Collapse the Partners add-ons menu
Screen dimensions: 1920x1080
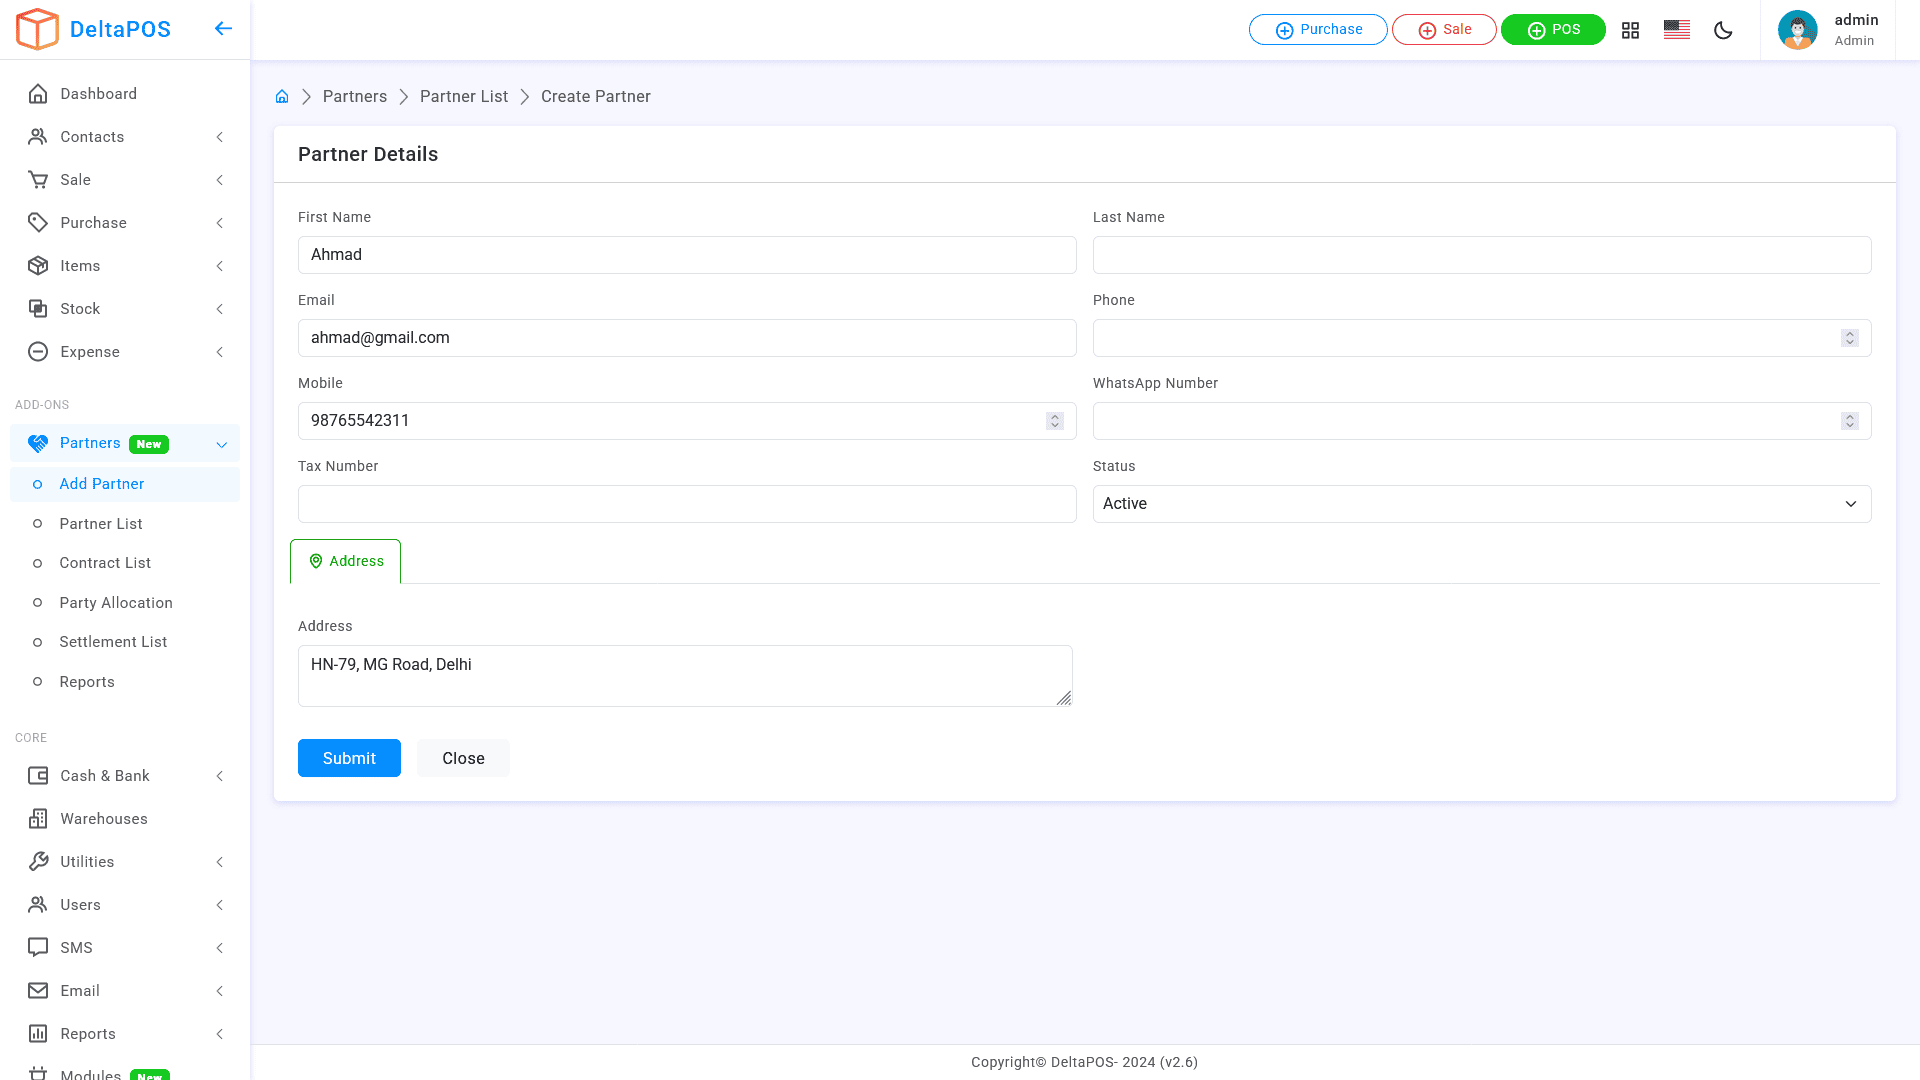pos(221,443)
